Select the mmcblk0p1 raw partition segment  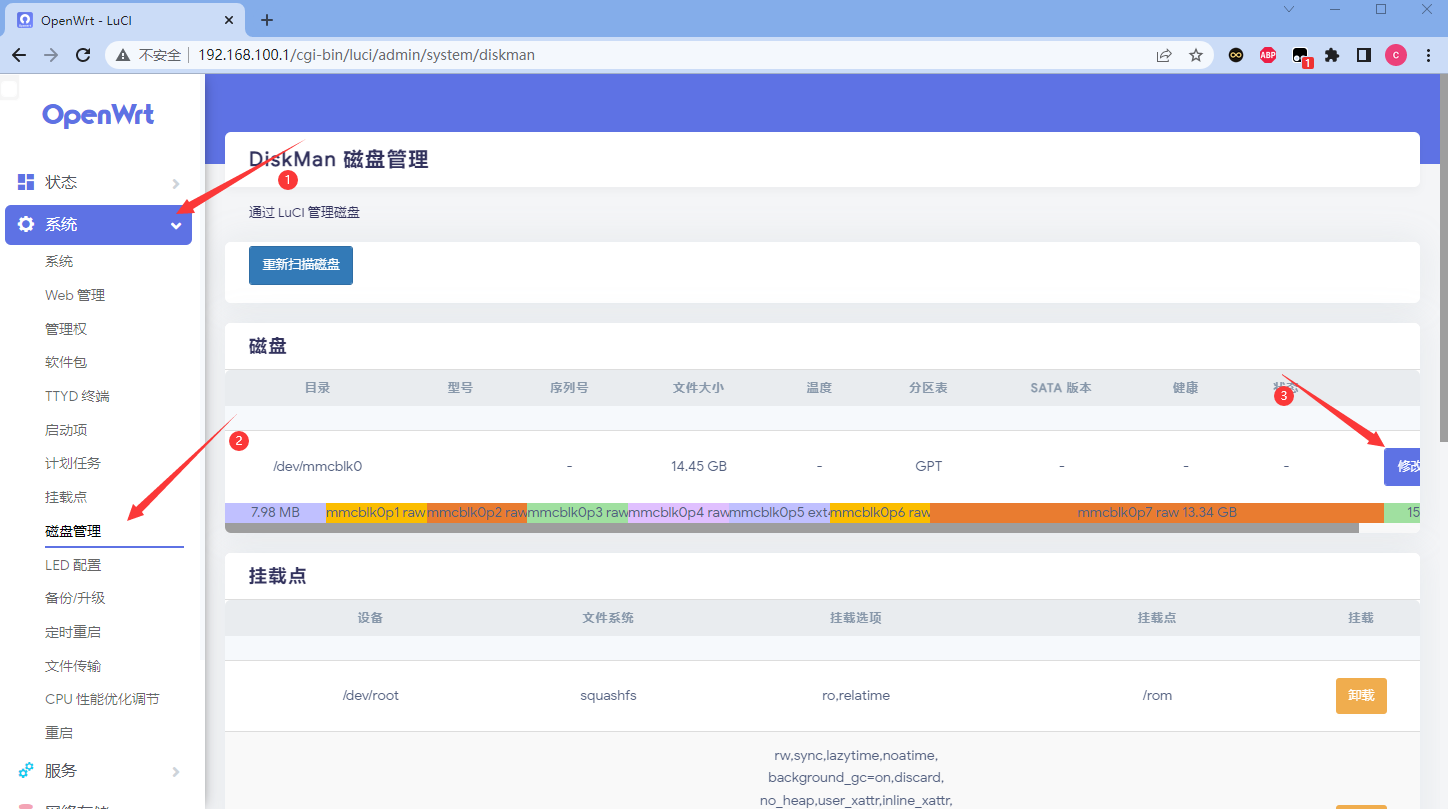click(x=376, y=512)
